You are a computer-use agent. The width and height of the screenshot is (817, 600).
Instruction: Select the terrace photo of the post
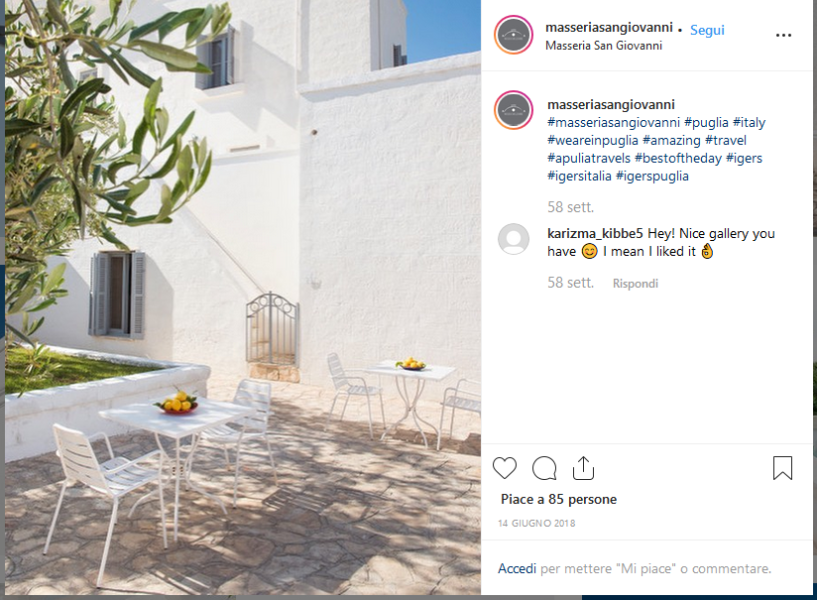tap(243, 297)
